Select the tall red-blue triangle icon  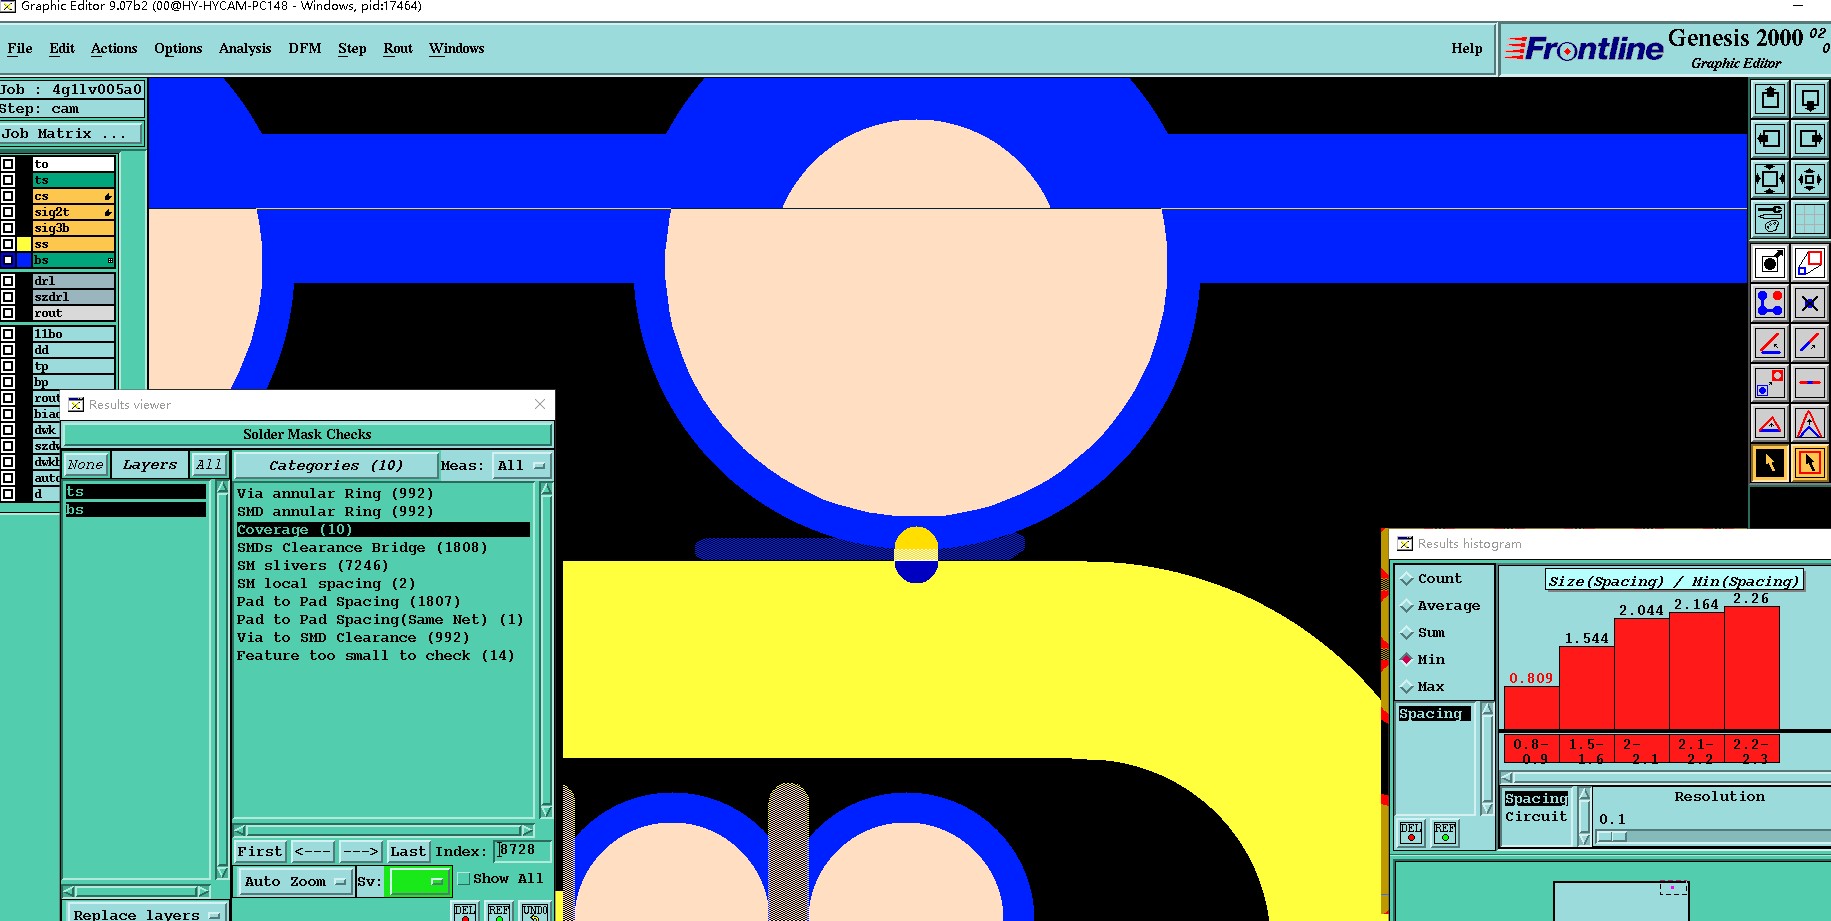1810,423
